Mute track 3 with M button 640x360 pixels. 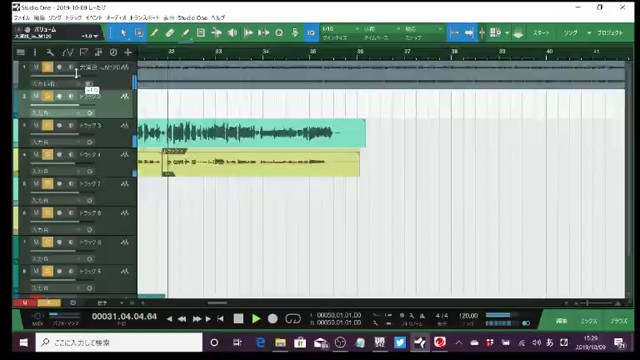pyautogui.click(x=36, y=125)
